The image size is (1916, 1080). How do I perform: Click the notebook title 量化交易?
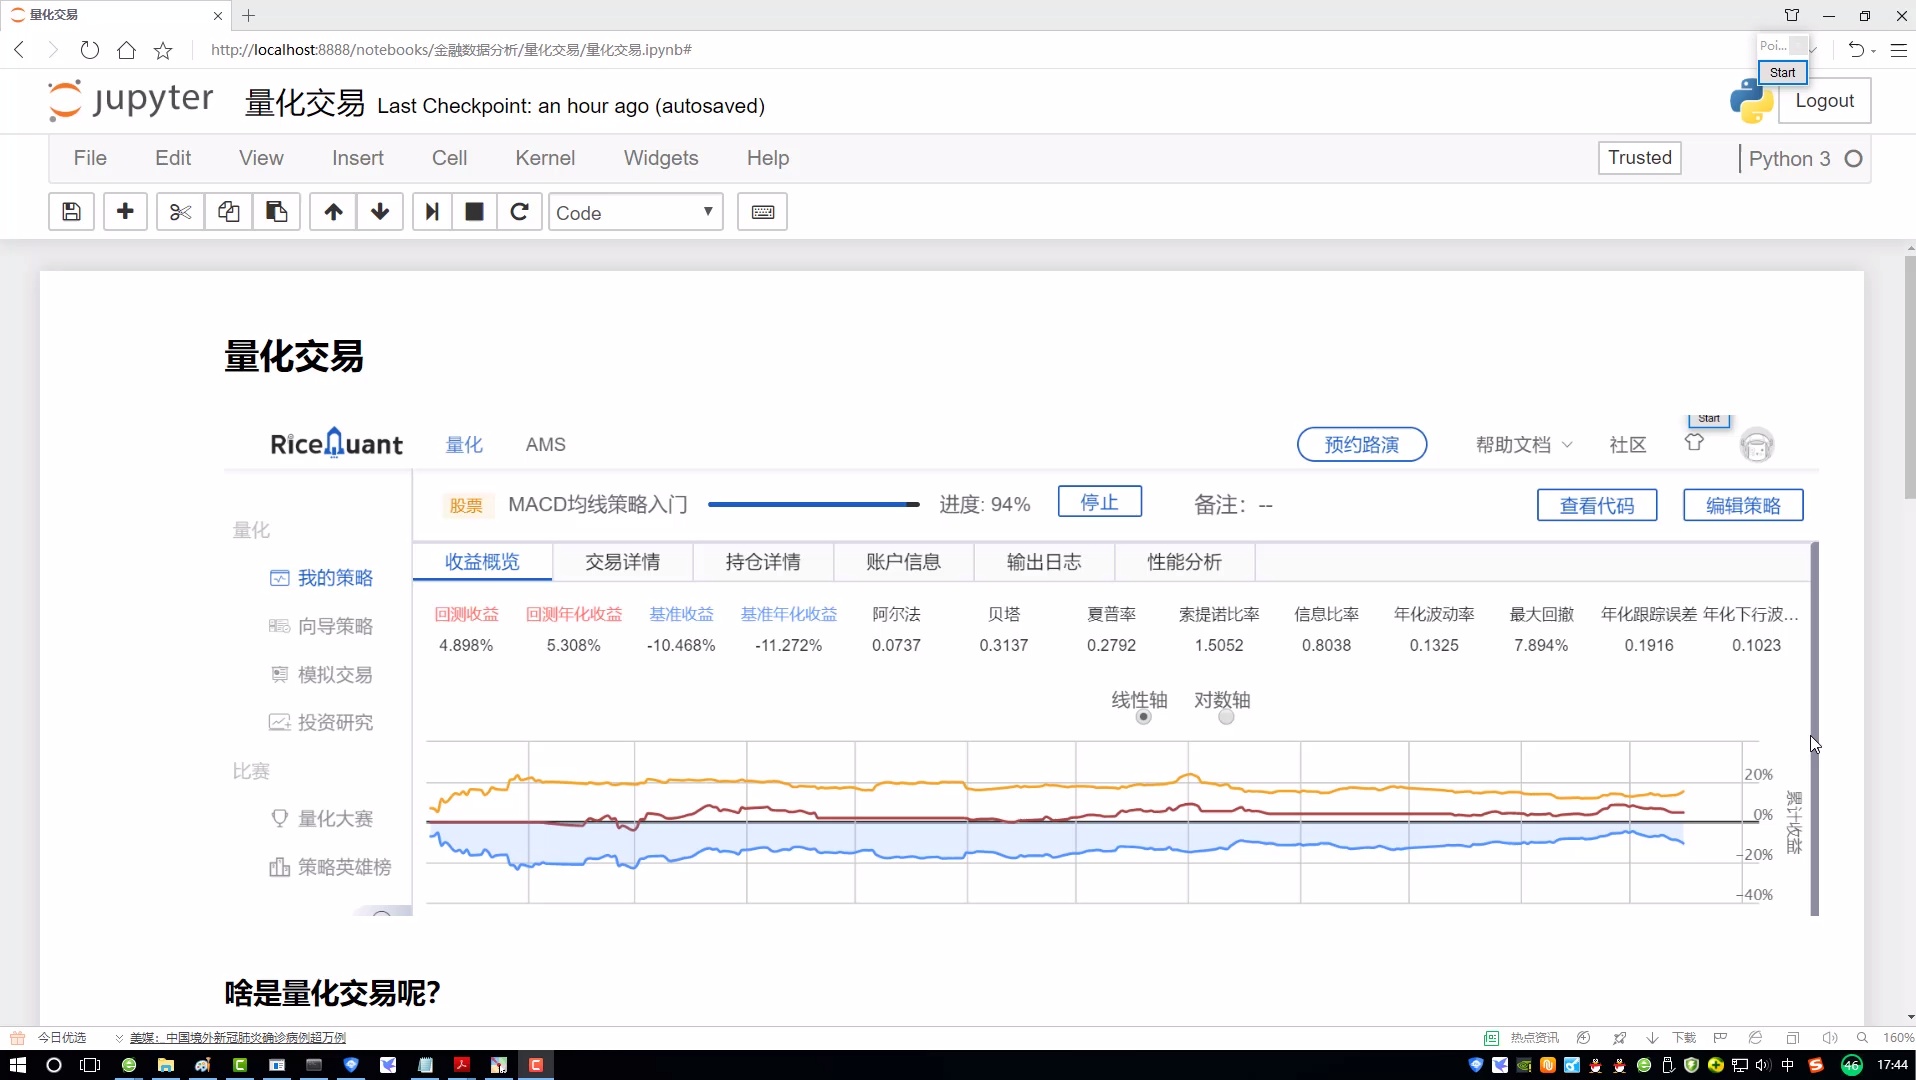305,104
